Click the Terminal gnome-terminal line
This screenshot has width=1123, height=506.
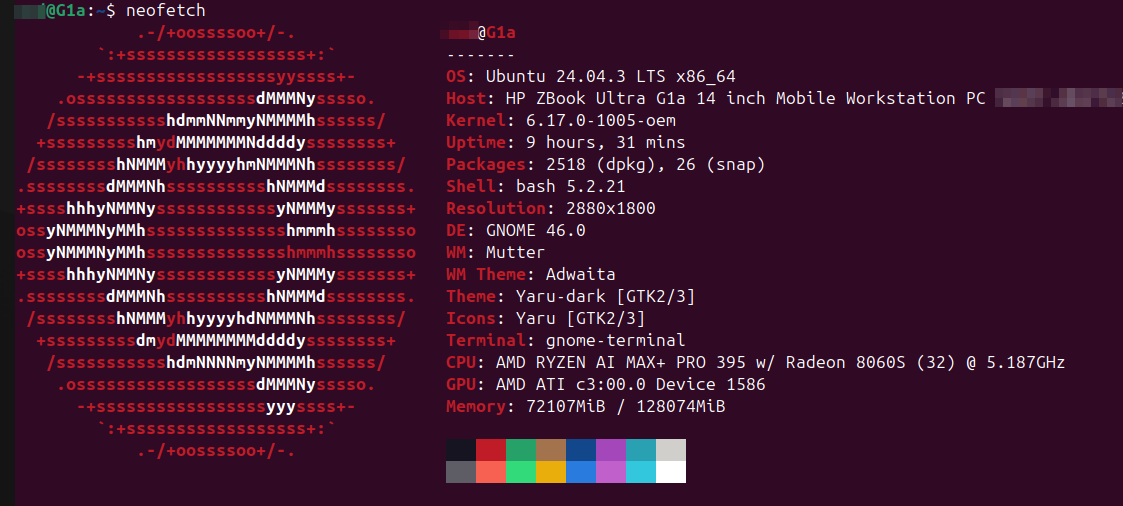[x=566, y=341]
